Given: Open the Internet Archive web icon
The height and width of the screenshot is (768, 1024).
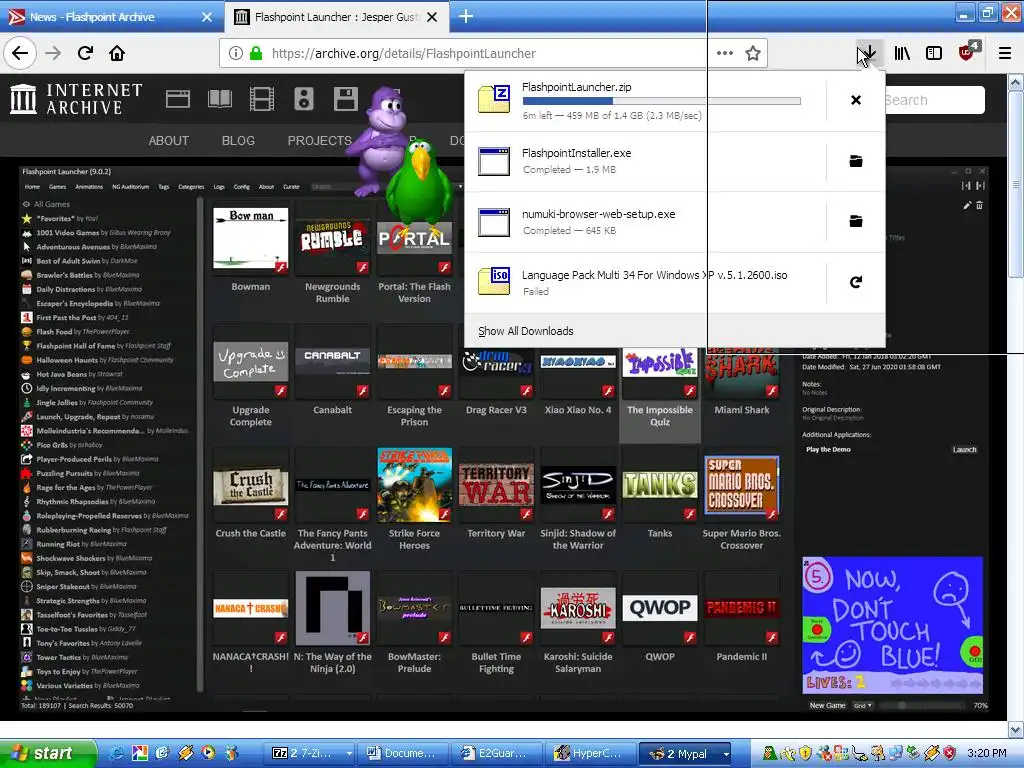Looking at the screenshot, I should pyautogui.click(x=178, y=99).
